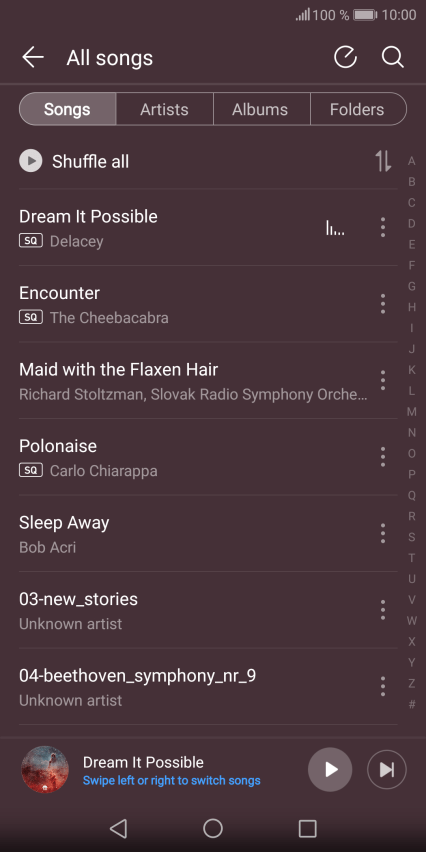Viewport: 426px width, 852px height.
Task: Tap the Shuffle all play icon
Action: (x=30, y=161)
